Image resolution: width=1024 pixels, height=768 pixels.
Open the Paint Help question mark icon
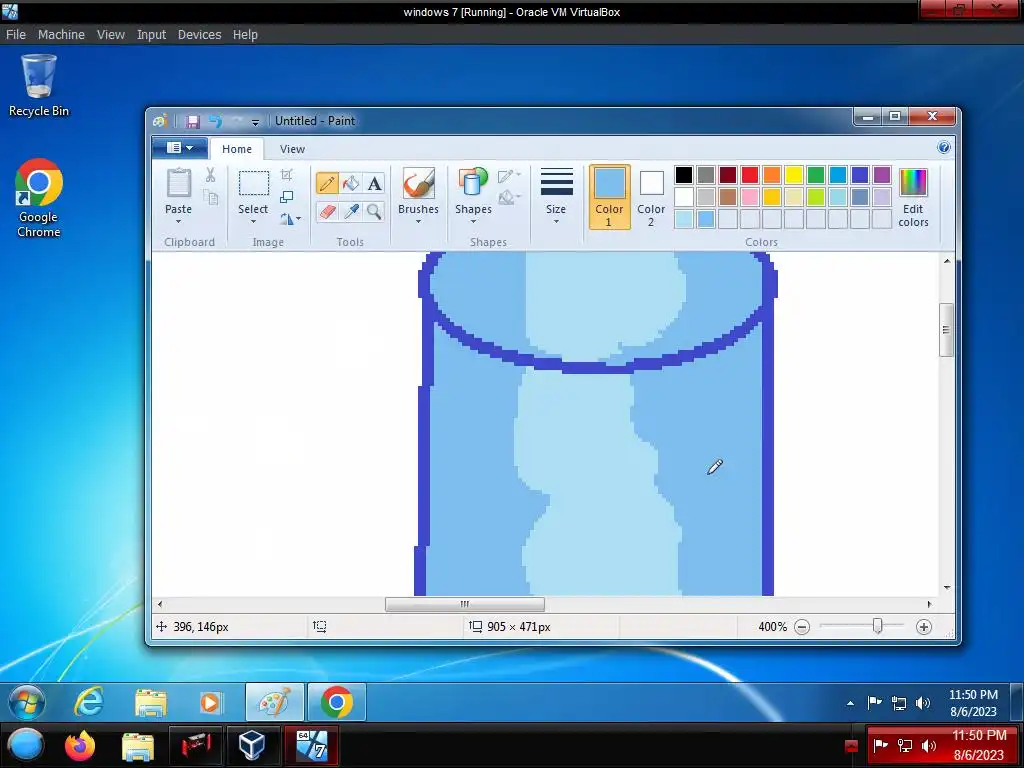click(943, 148)
